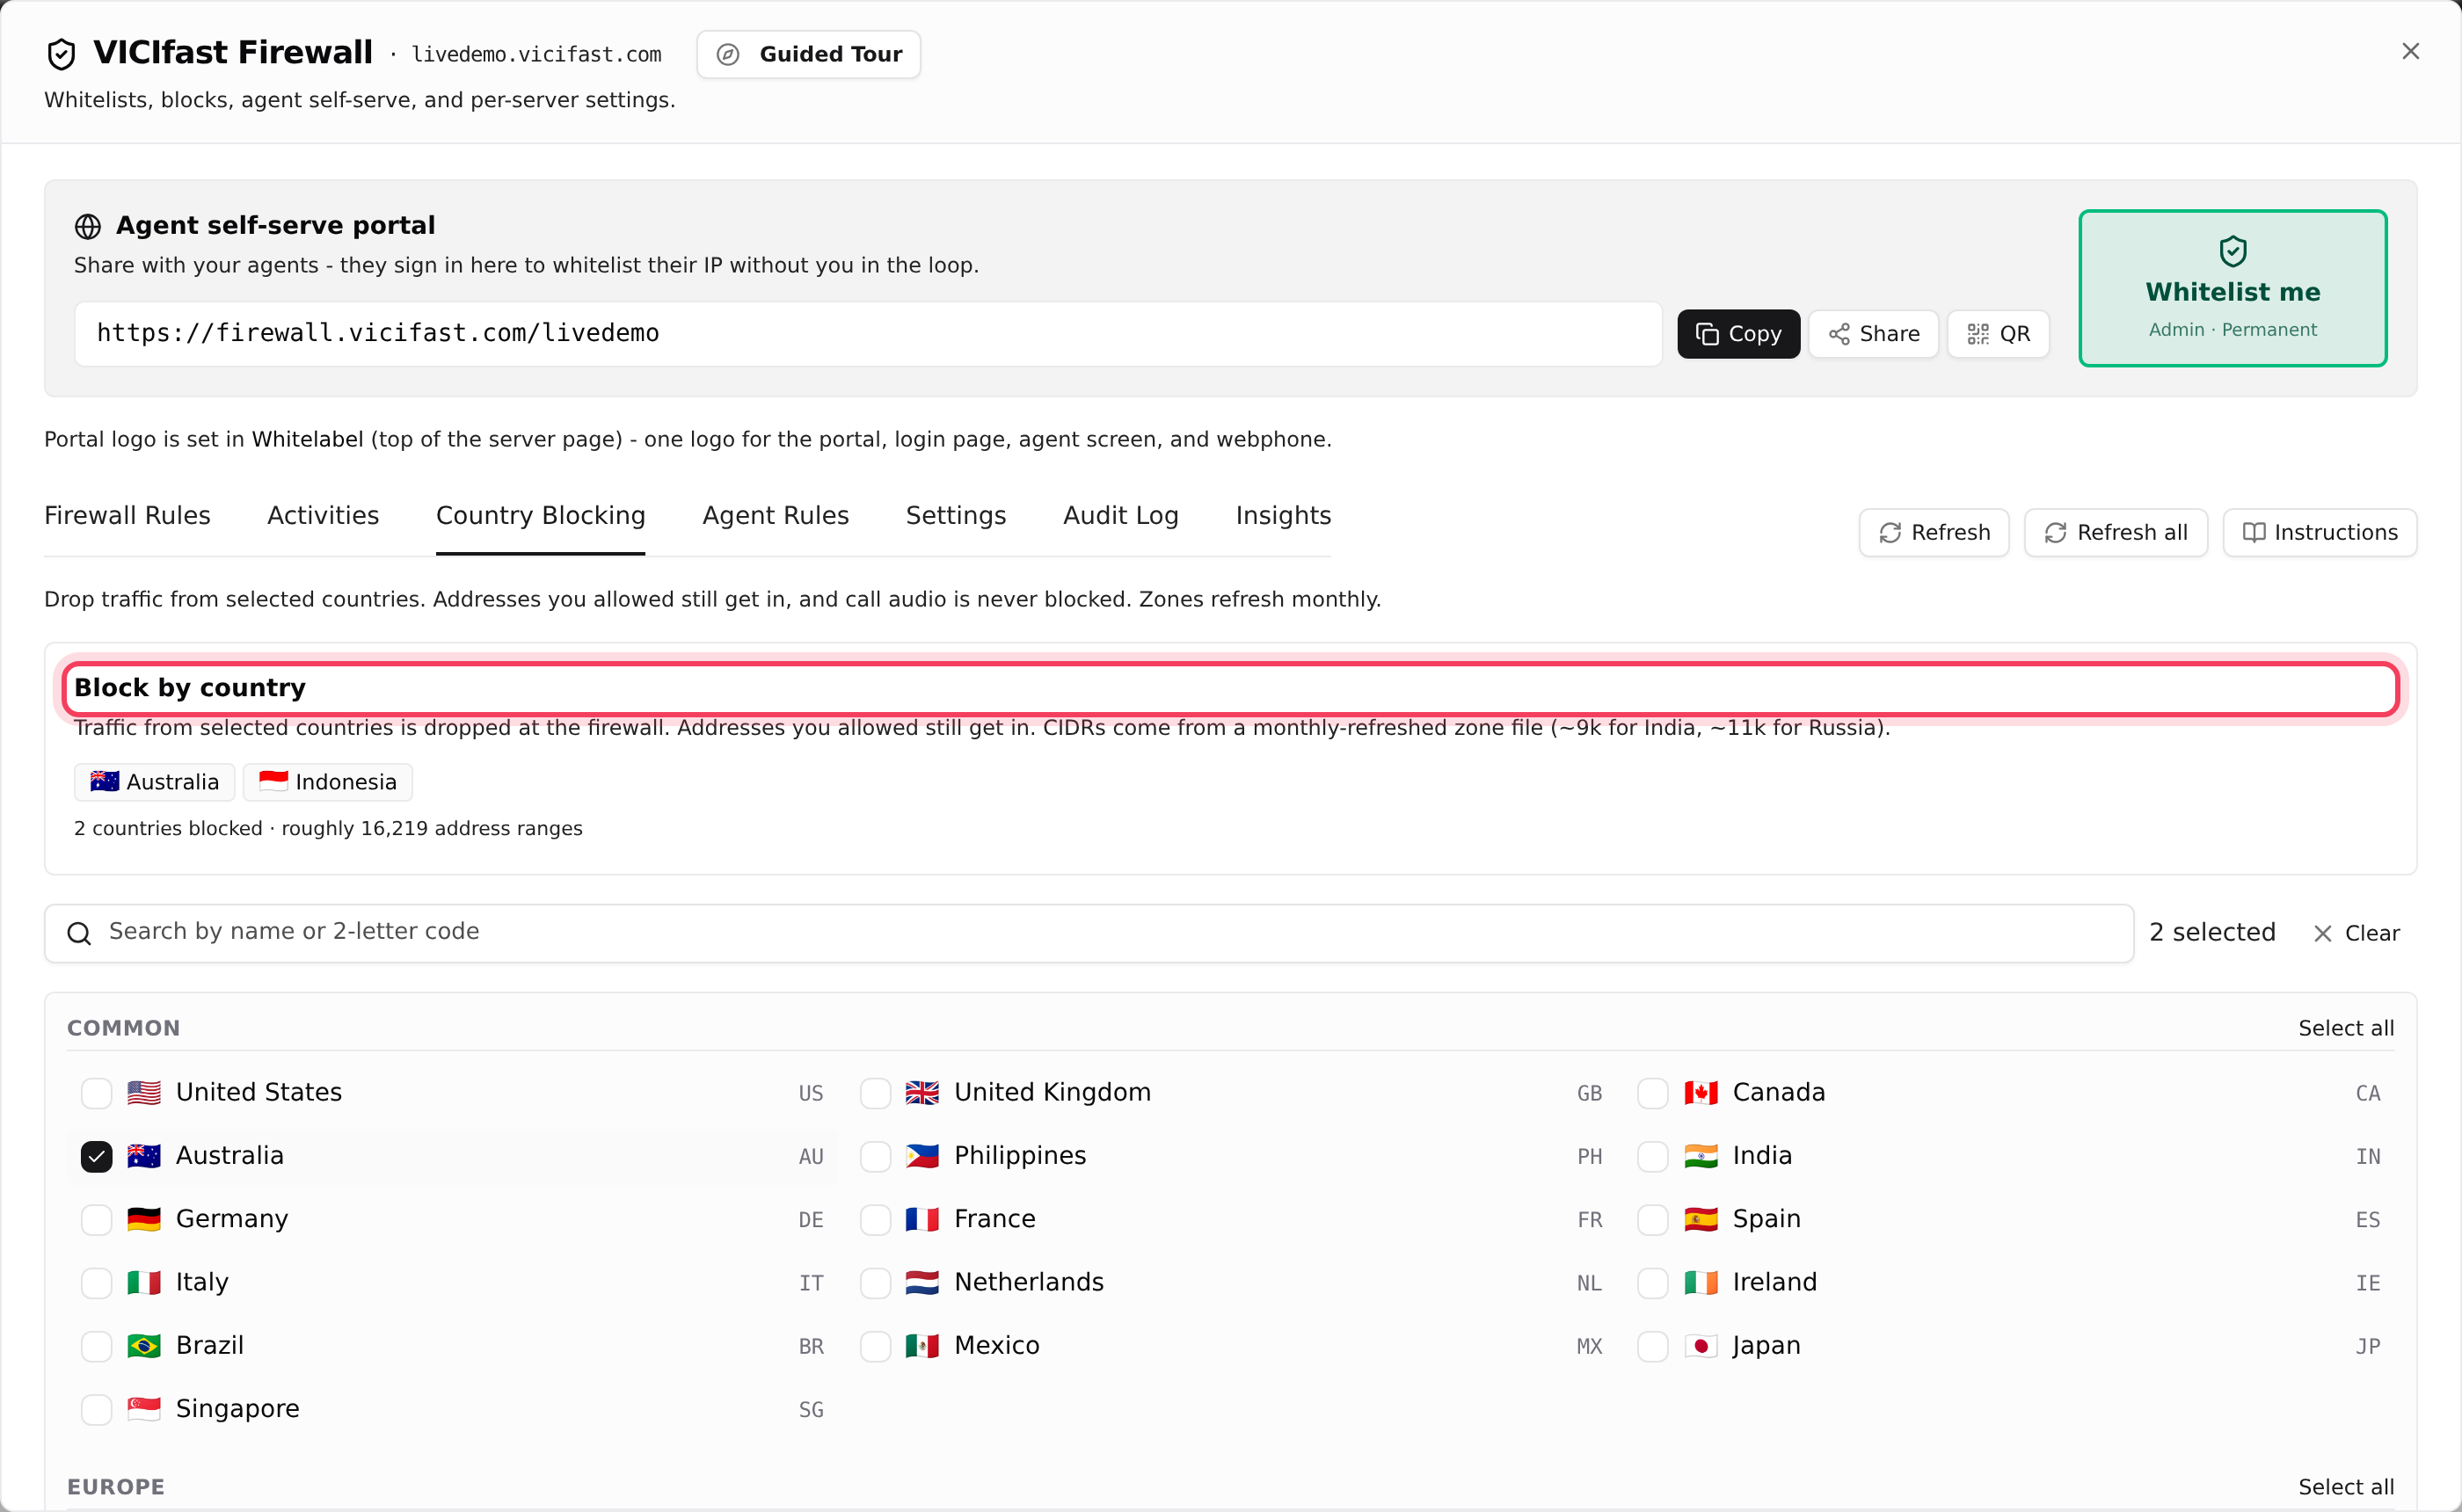Check the Singapore checkbox
This screenshot has height=1512, width=2462.
(x=96, y=1409)
